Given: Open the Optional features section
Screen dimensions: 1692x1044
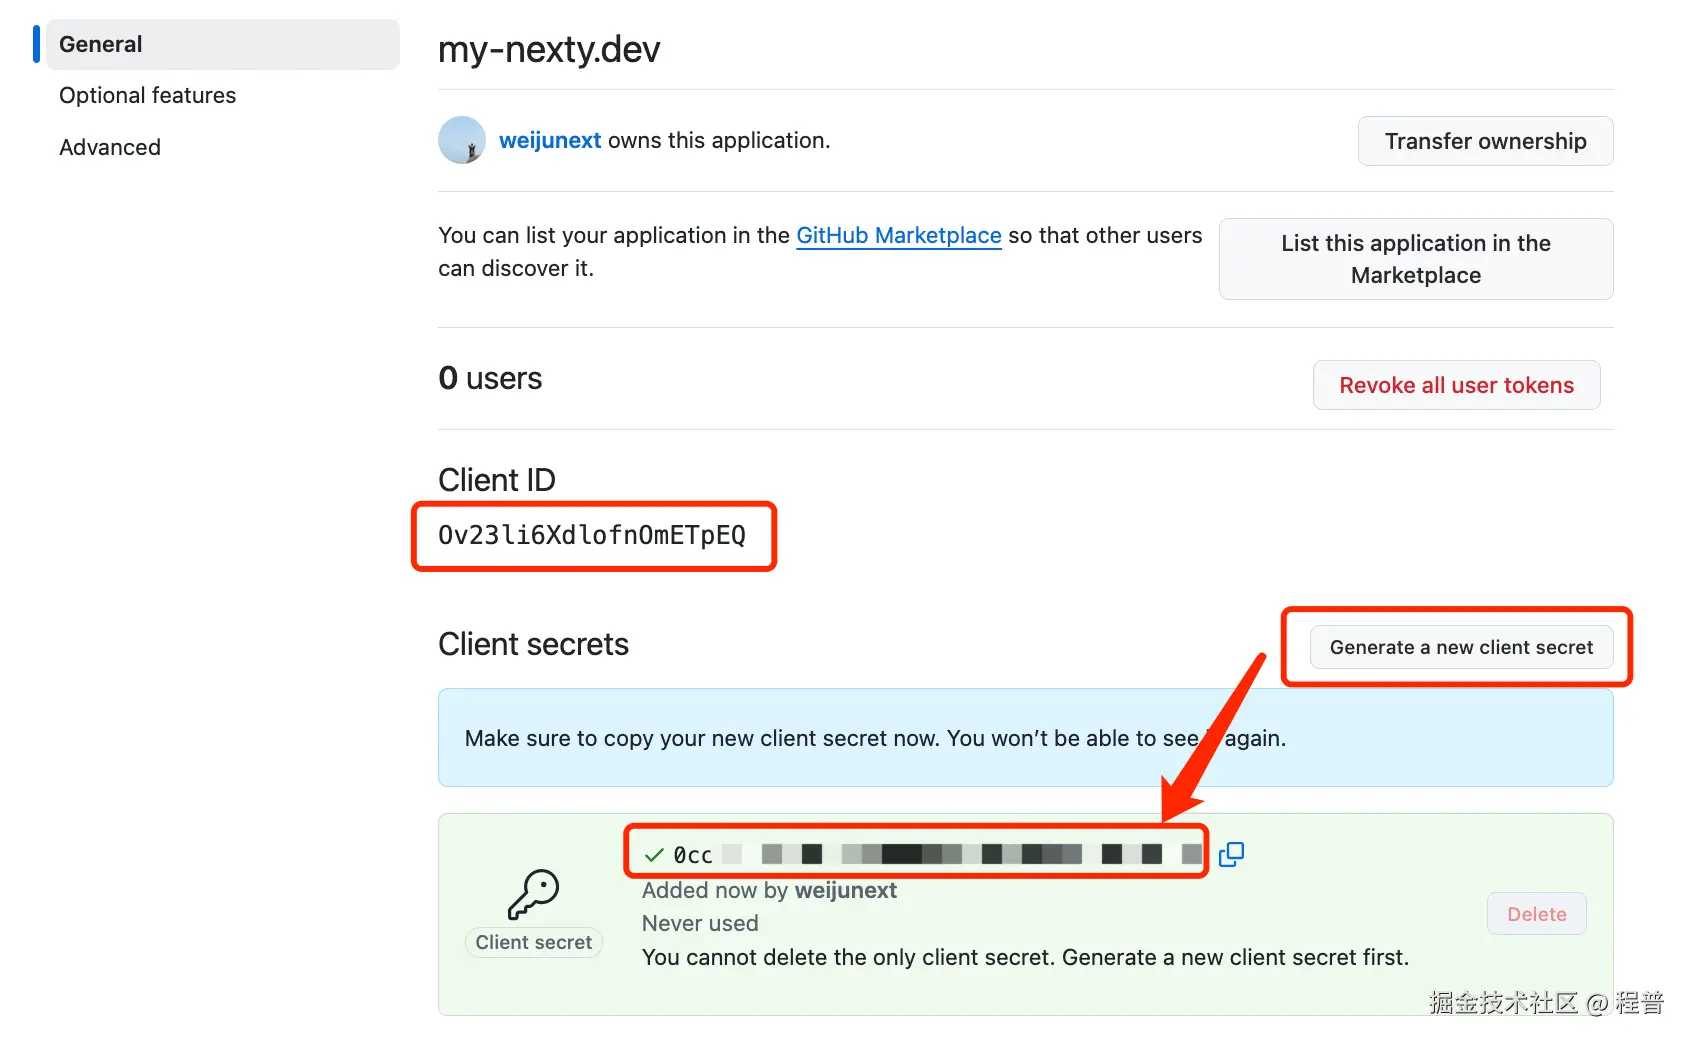Looking at the screenshot, I should point(147,95).
